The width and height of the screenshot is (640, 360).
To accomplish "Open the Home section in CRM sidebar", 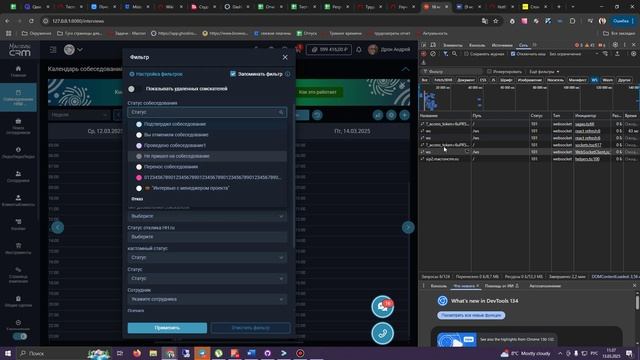I will coord(18,71).
